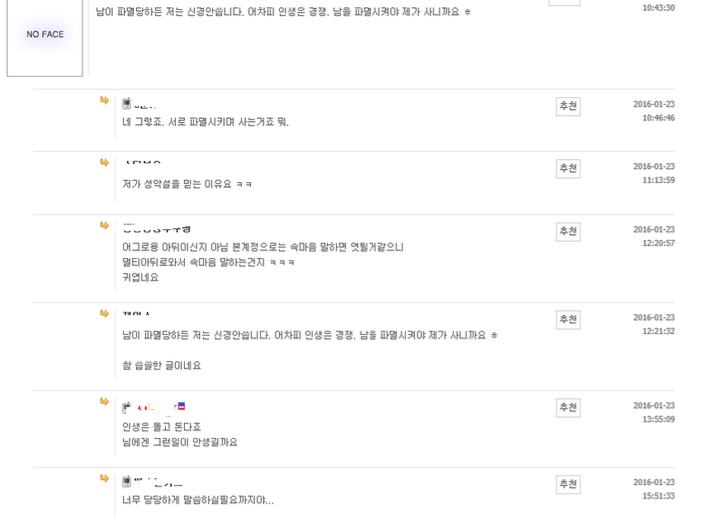Click the 2016-01-23 12:20:57 timestamp
Screen dimensions: 720x527
[x=653, y=236]
